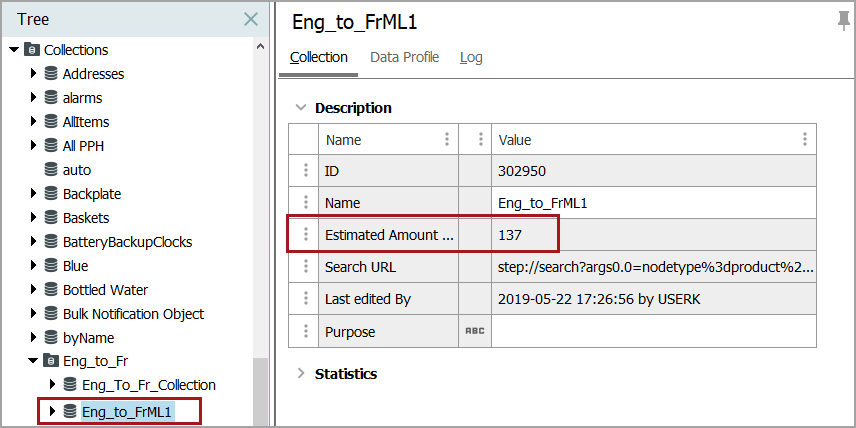This screenshot has height=428, width=856.
Task: Collapse the Description section
Action: pos(300,108)
